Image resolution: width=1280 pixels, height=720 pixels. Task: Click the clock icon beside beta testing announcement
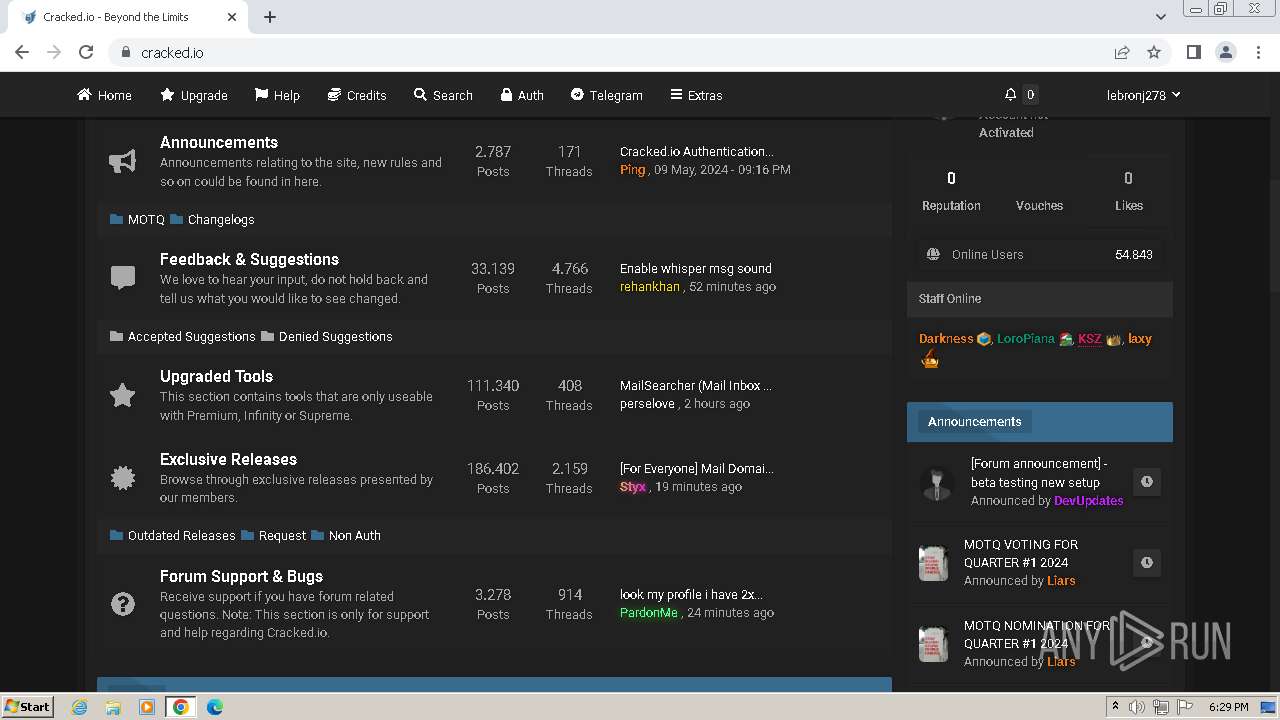pyautogui.click(x=1147, y=482)
